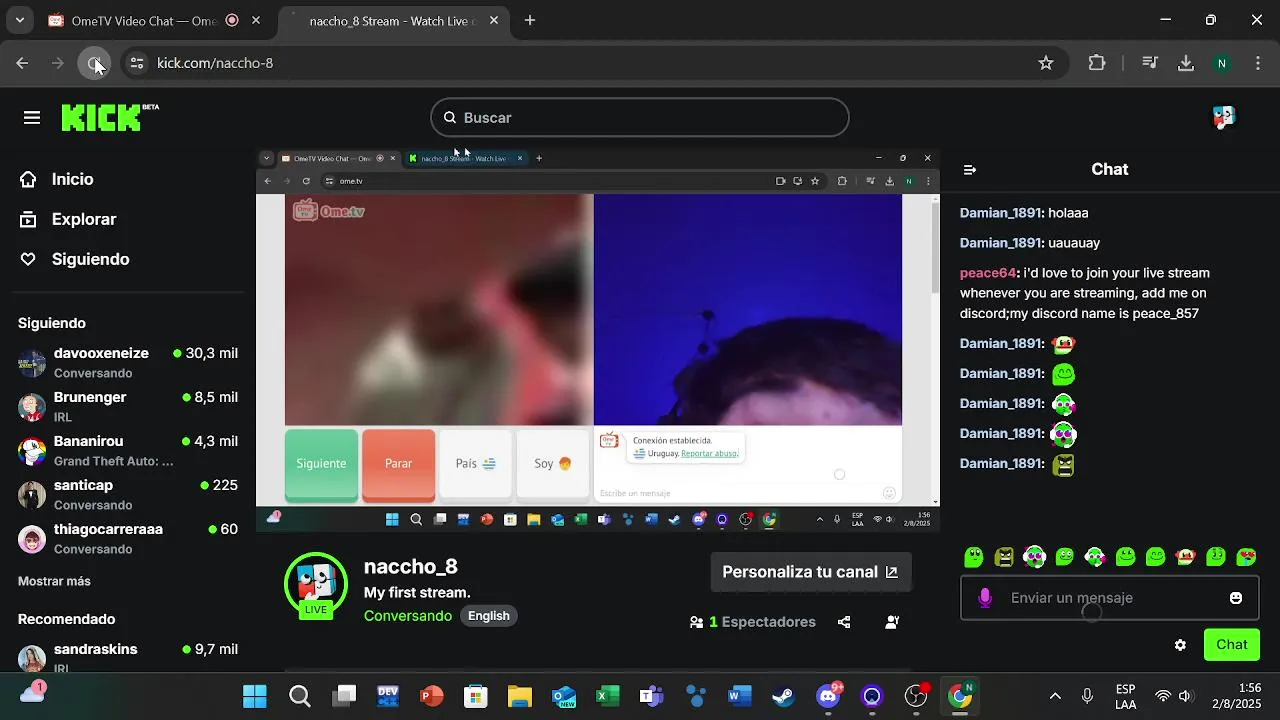Close the naccho_8 Stream tab

494,20
